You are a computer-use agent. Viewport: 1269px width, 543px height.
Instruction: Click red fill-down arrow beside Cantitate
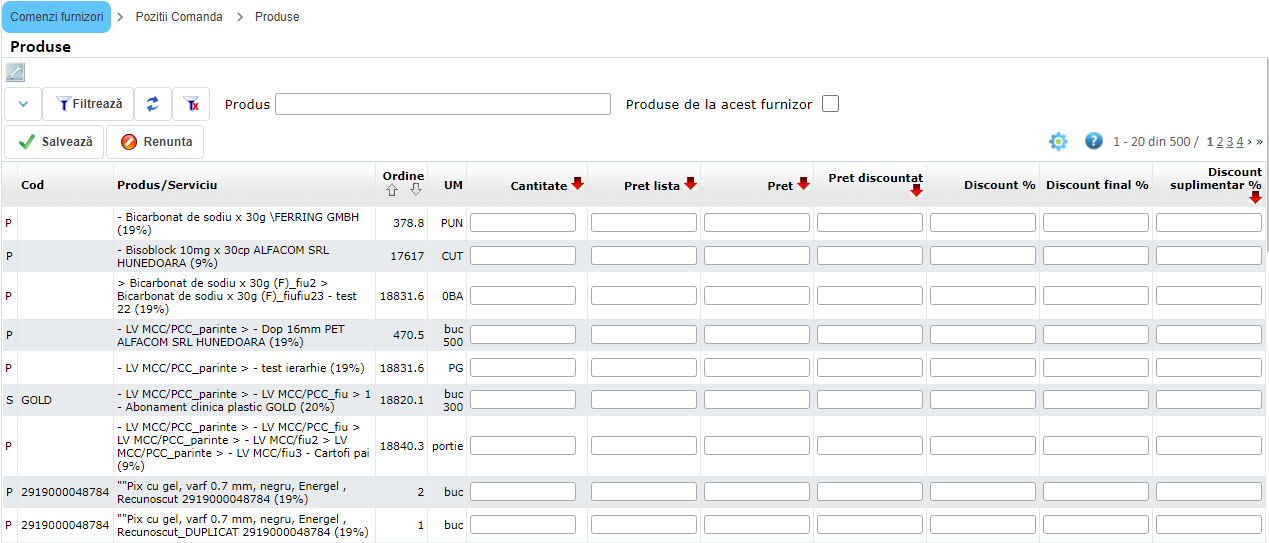577,184
